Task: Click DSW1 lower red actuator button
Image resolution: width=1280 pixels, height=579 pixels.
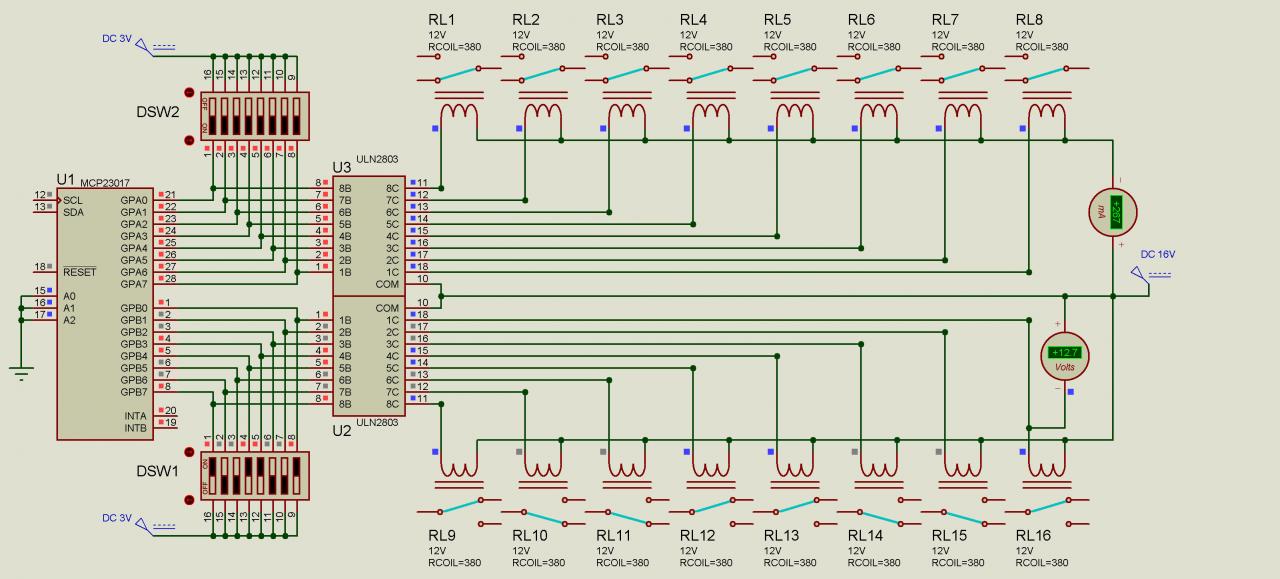Action: [x=188, y=500]
